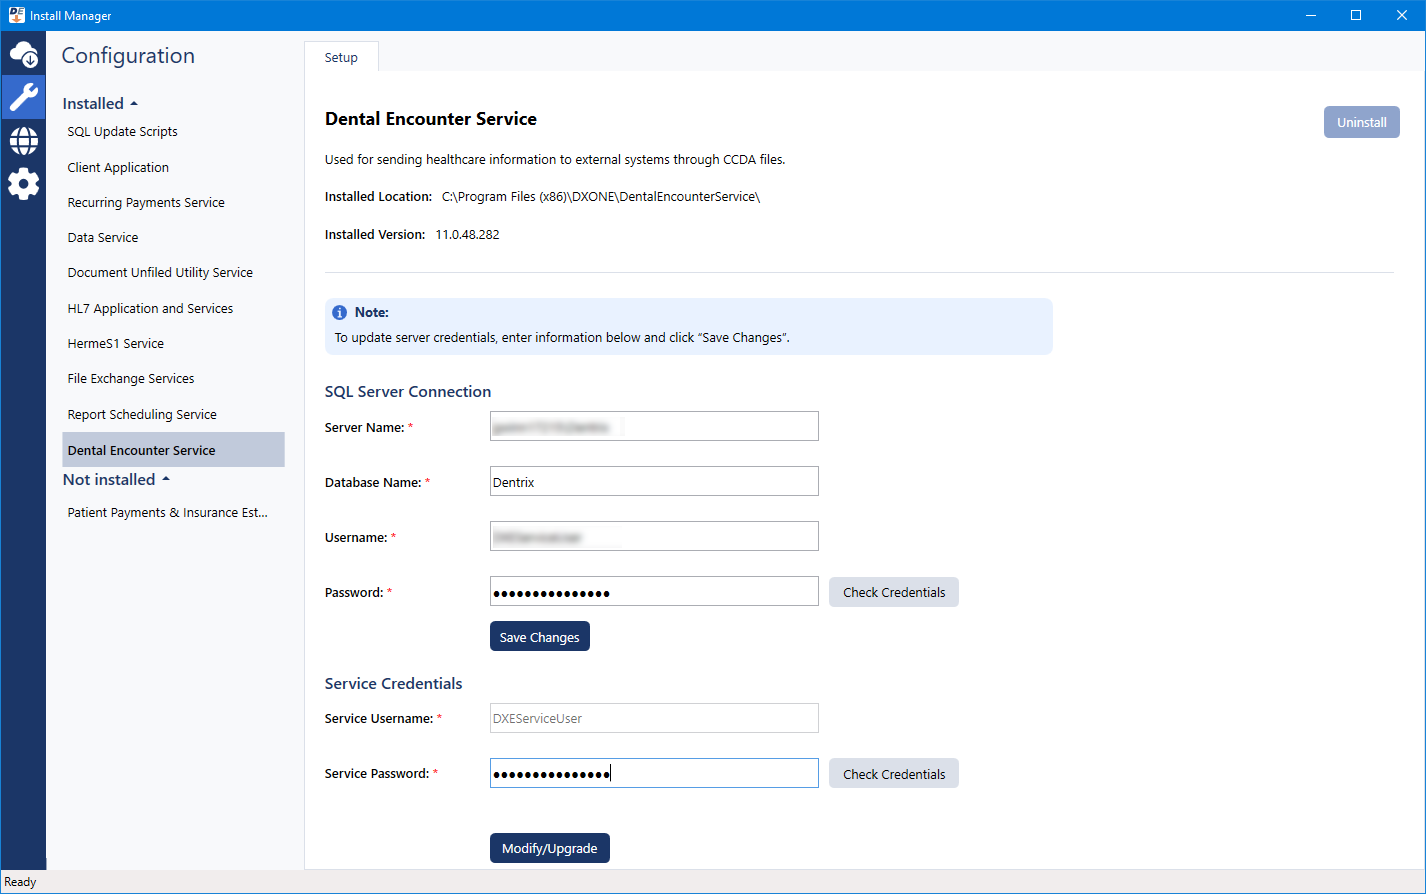This screenshot has width=1426, height=894.
Task: Check Credentials for Service Password
Action: point(893,774)
